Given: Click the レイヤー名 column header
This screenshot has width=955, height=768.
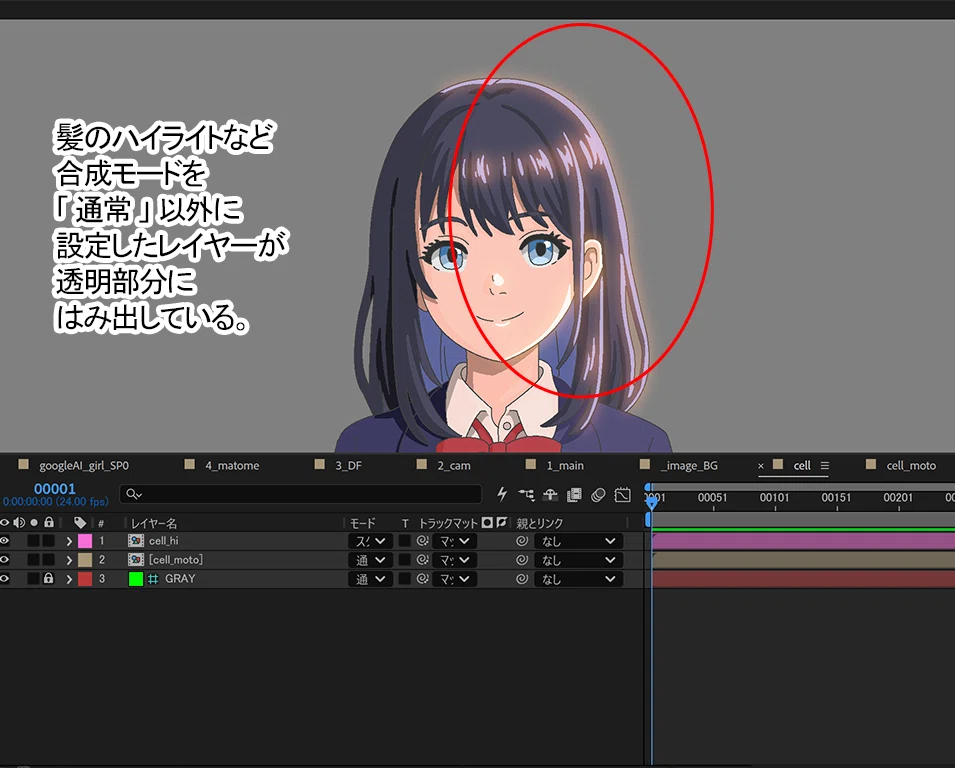Looking at the screenshot, I should pyautogui.click(x=153, y=523).
